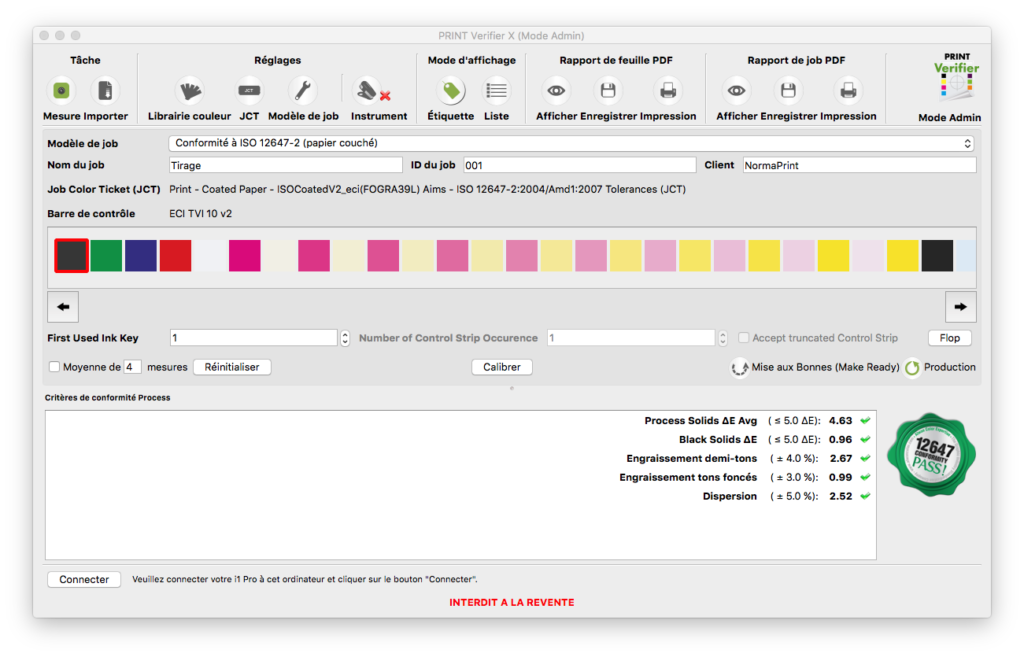Click the Nom du job text field
Image resolution: width=1024 pixels, height=657 pixels.
286,165
